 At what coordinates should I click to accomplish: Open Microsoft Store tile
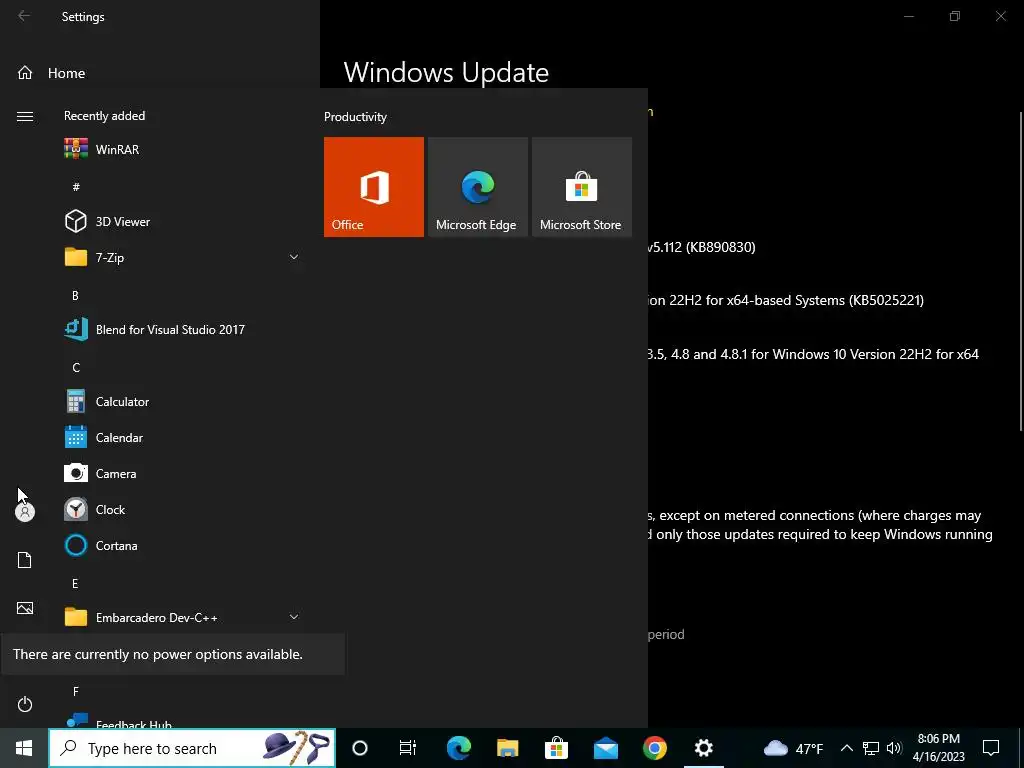(582, 187)
